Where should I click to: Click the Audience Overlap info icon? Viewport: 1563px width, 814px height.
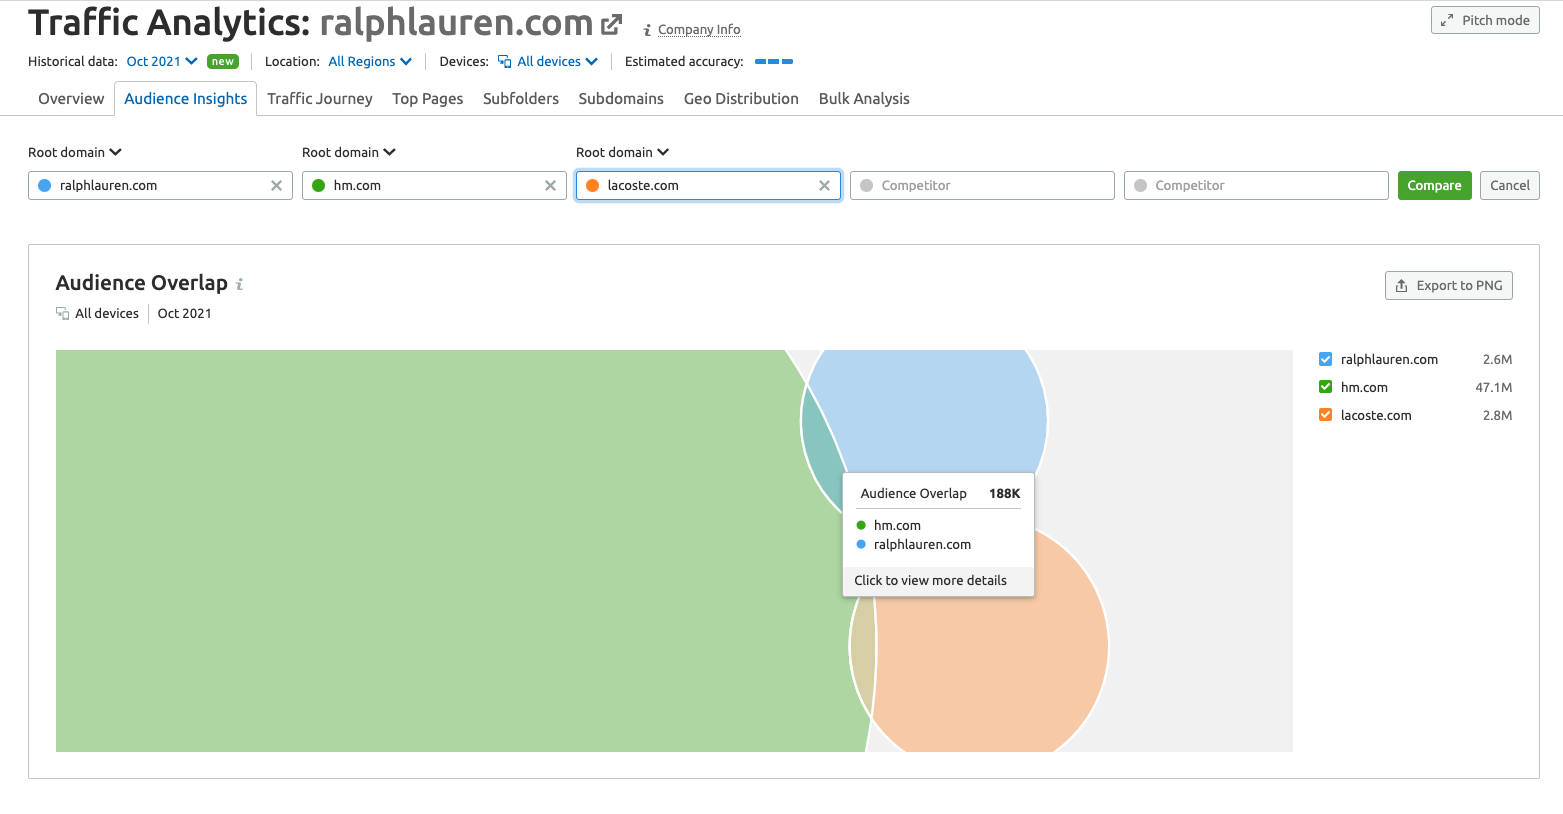(x=239, y=284)
